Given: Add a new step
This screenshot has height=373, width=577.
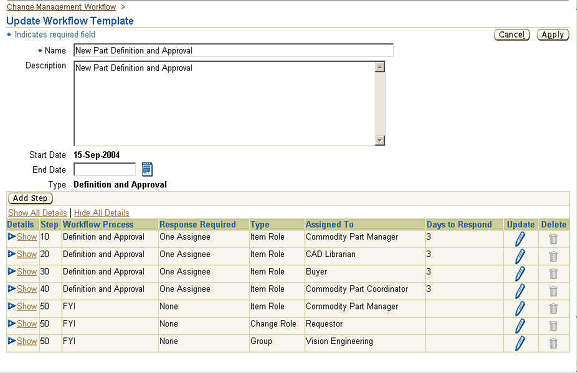Looking at the screenshot, I should (x=30, y=198).
